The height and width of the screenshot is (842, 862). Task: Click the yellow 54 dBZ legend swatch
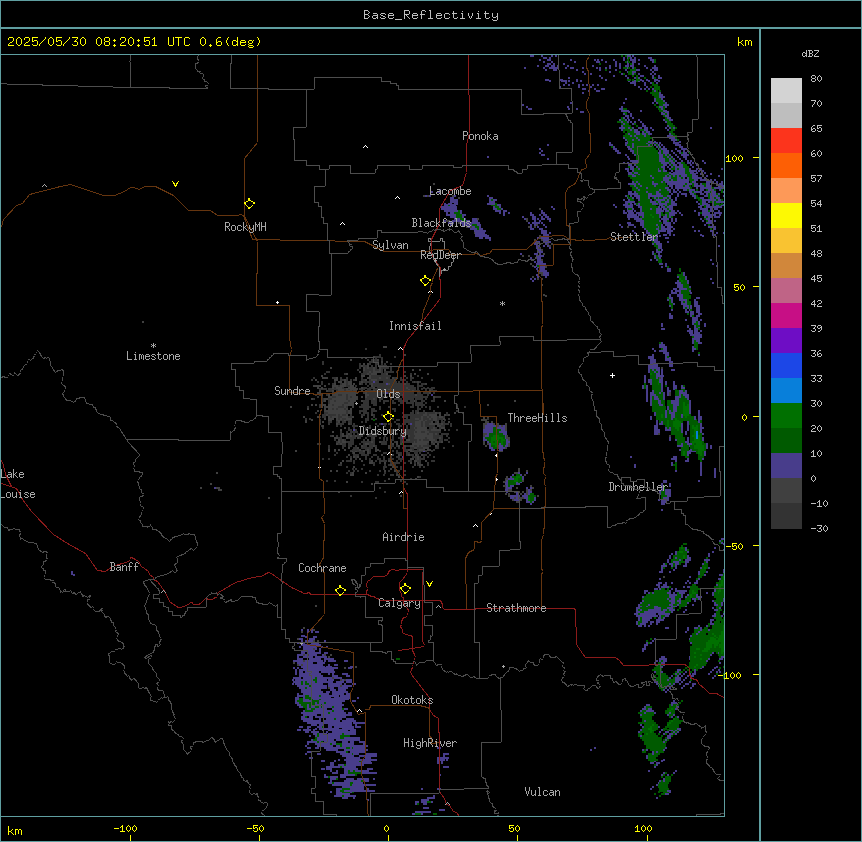786,215
